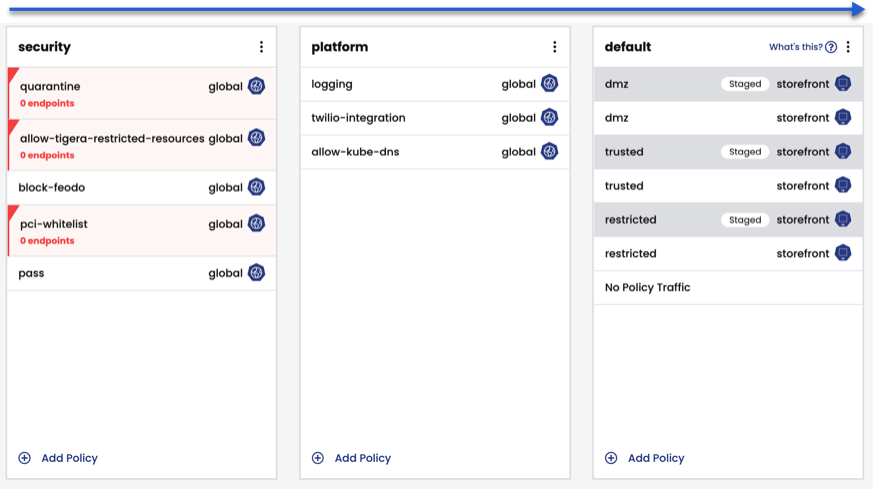Image resolution: width=873 pixels, height=489 pixels.
Task: Click the pass policy's global icon
Action: tap(257, 273)
